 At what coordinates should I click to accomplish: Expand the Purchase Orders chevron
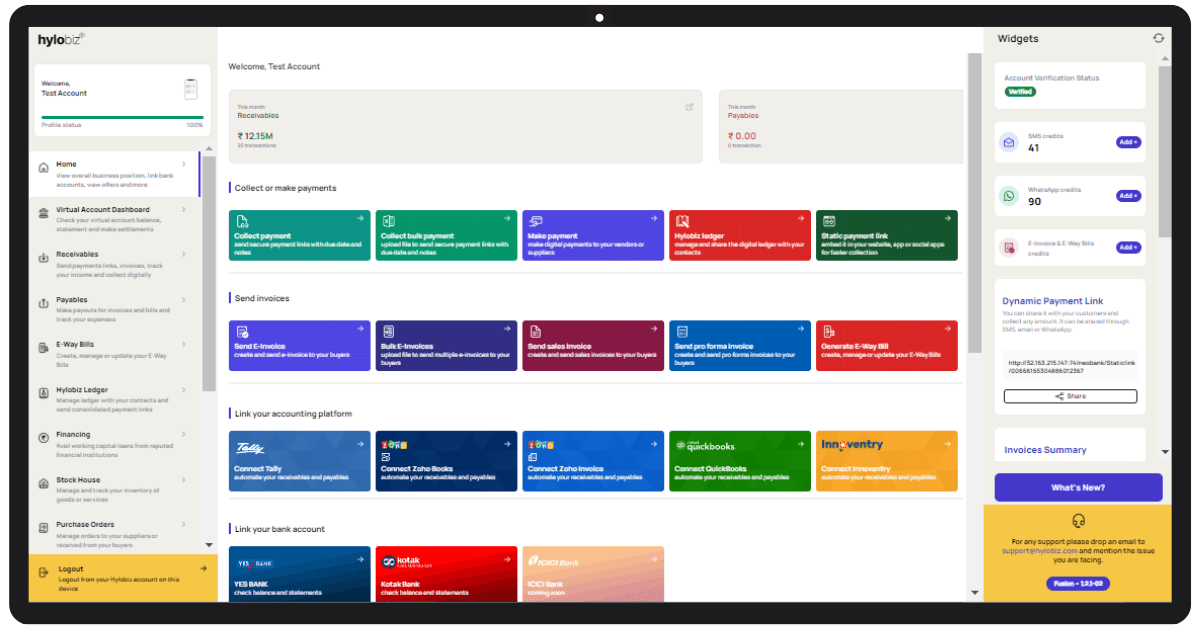point(183,524)
